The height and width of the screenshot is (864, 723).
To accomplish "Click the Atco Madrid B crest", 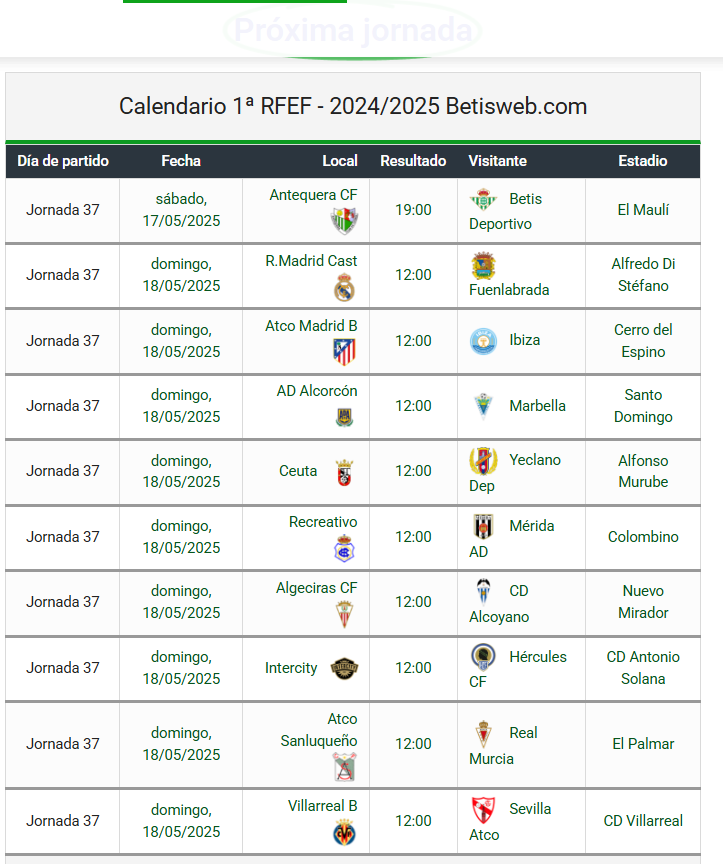I will (344, 352).
